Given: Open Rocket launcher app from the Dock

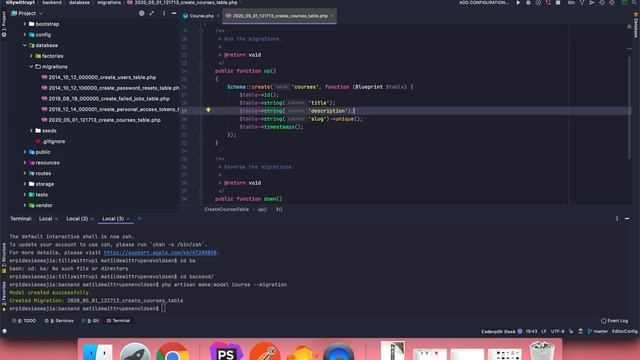Looking at the screenshot, I should click(x=135, y=352).
